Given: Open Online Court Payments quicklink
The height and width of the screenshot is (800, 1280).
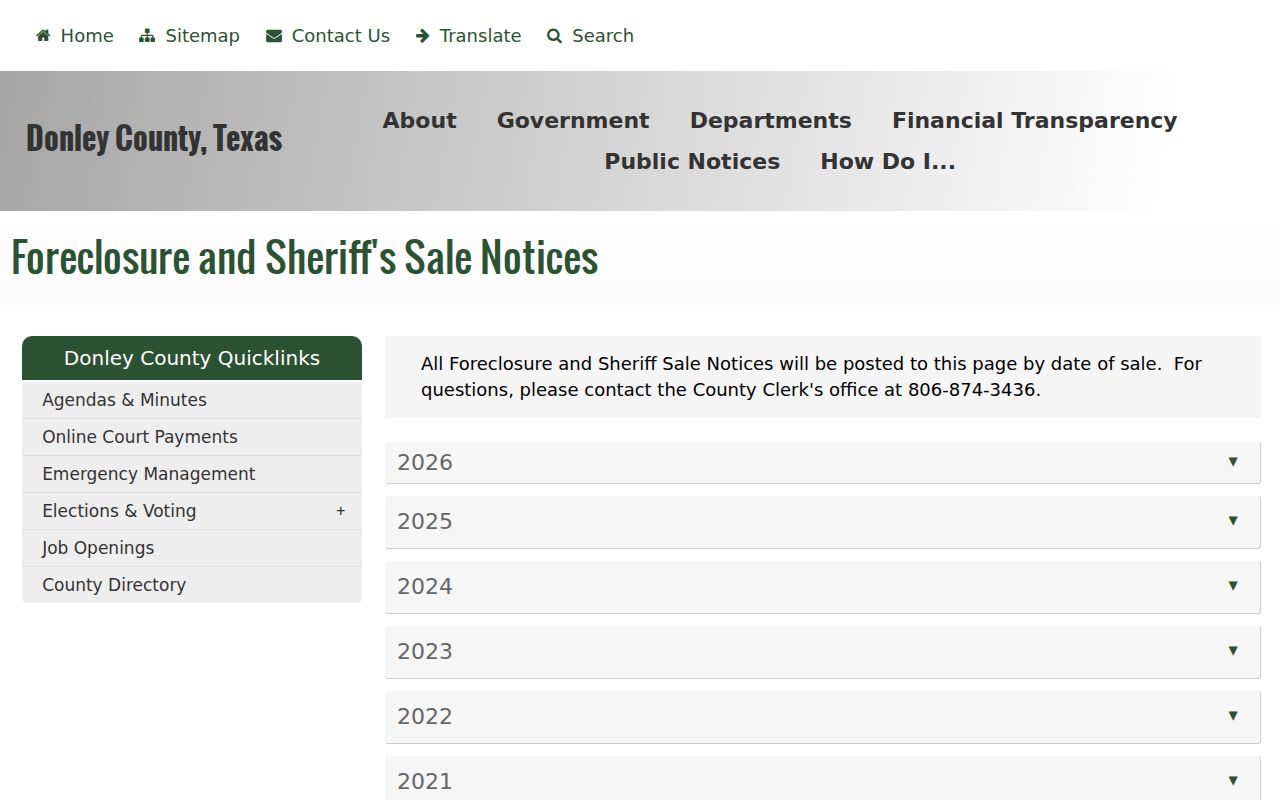Looking at the screenshot, I should tap(192, 437).
